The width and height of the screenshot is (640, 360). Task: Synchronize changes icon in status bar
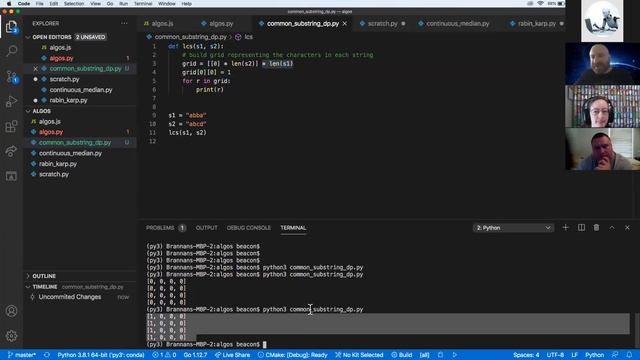pos(47,355)
